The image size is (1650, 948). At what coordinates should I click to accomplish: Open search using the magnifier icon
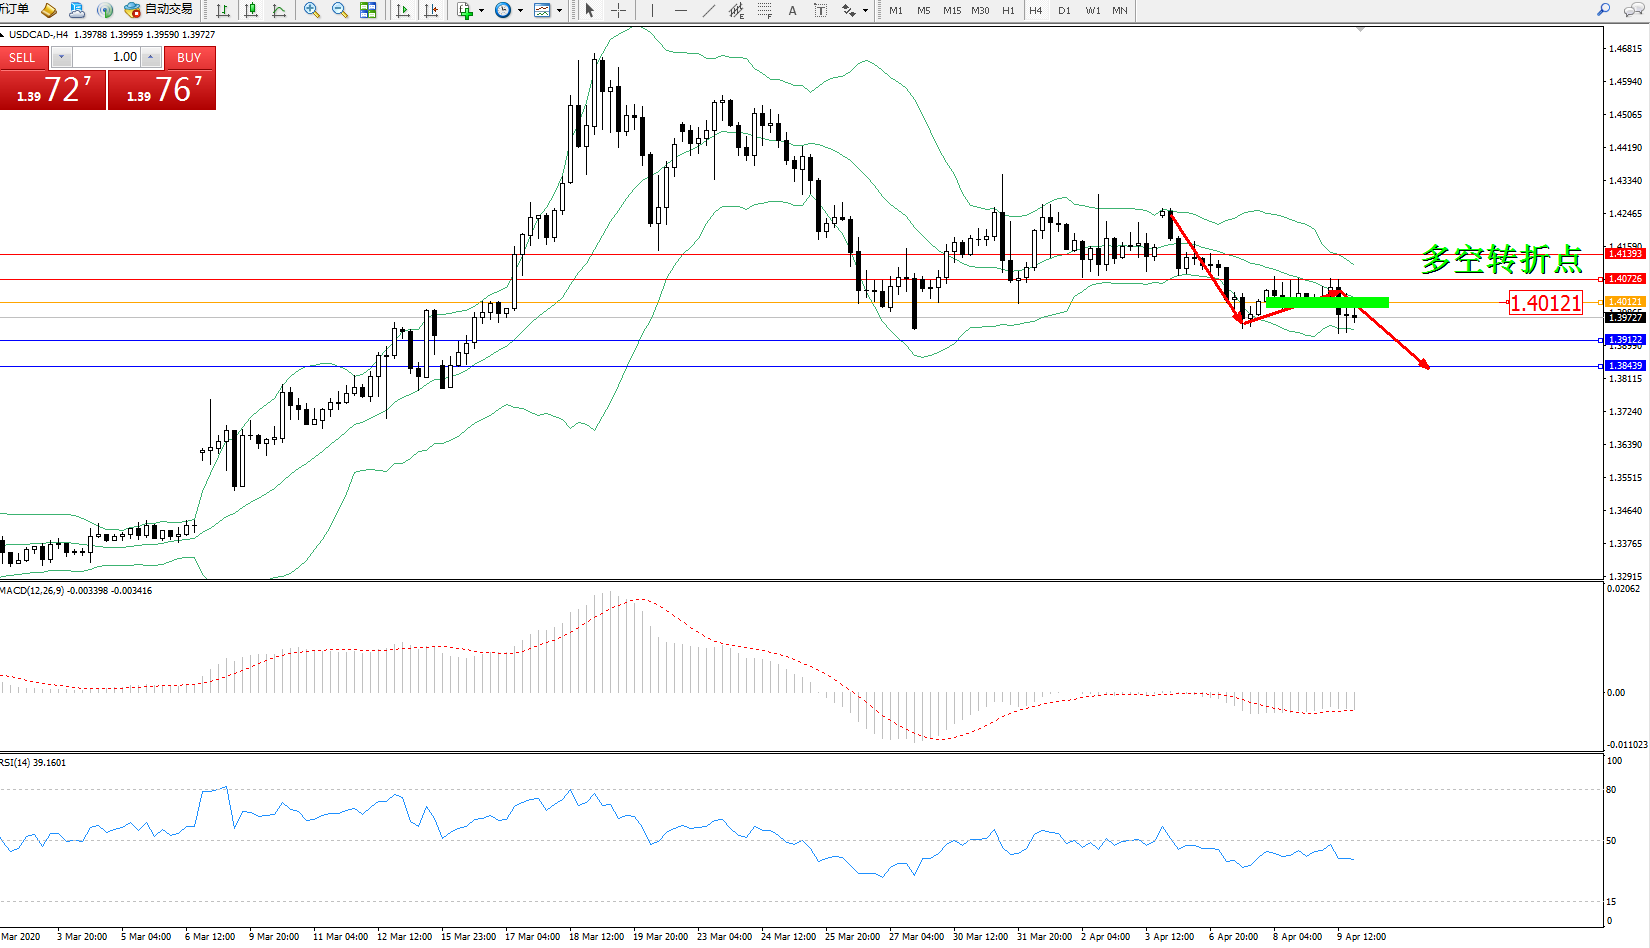(1604, 10)
